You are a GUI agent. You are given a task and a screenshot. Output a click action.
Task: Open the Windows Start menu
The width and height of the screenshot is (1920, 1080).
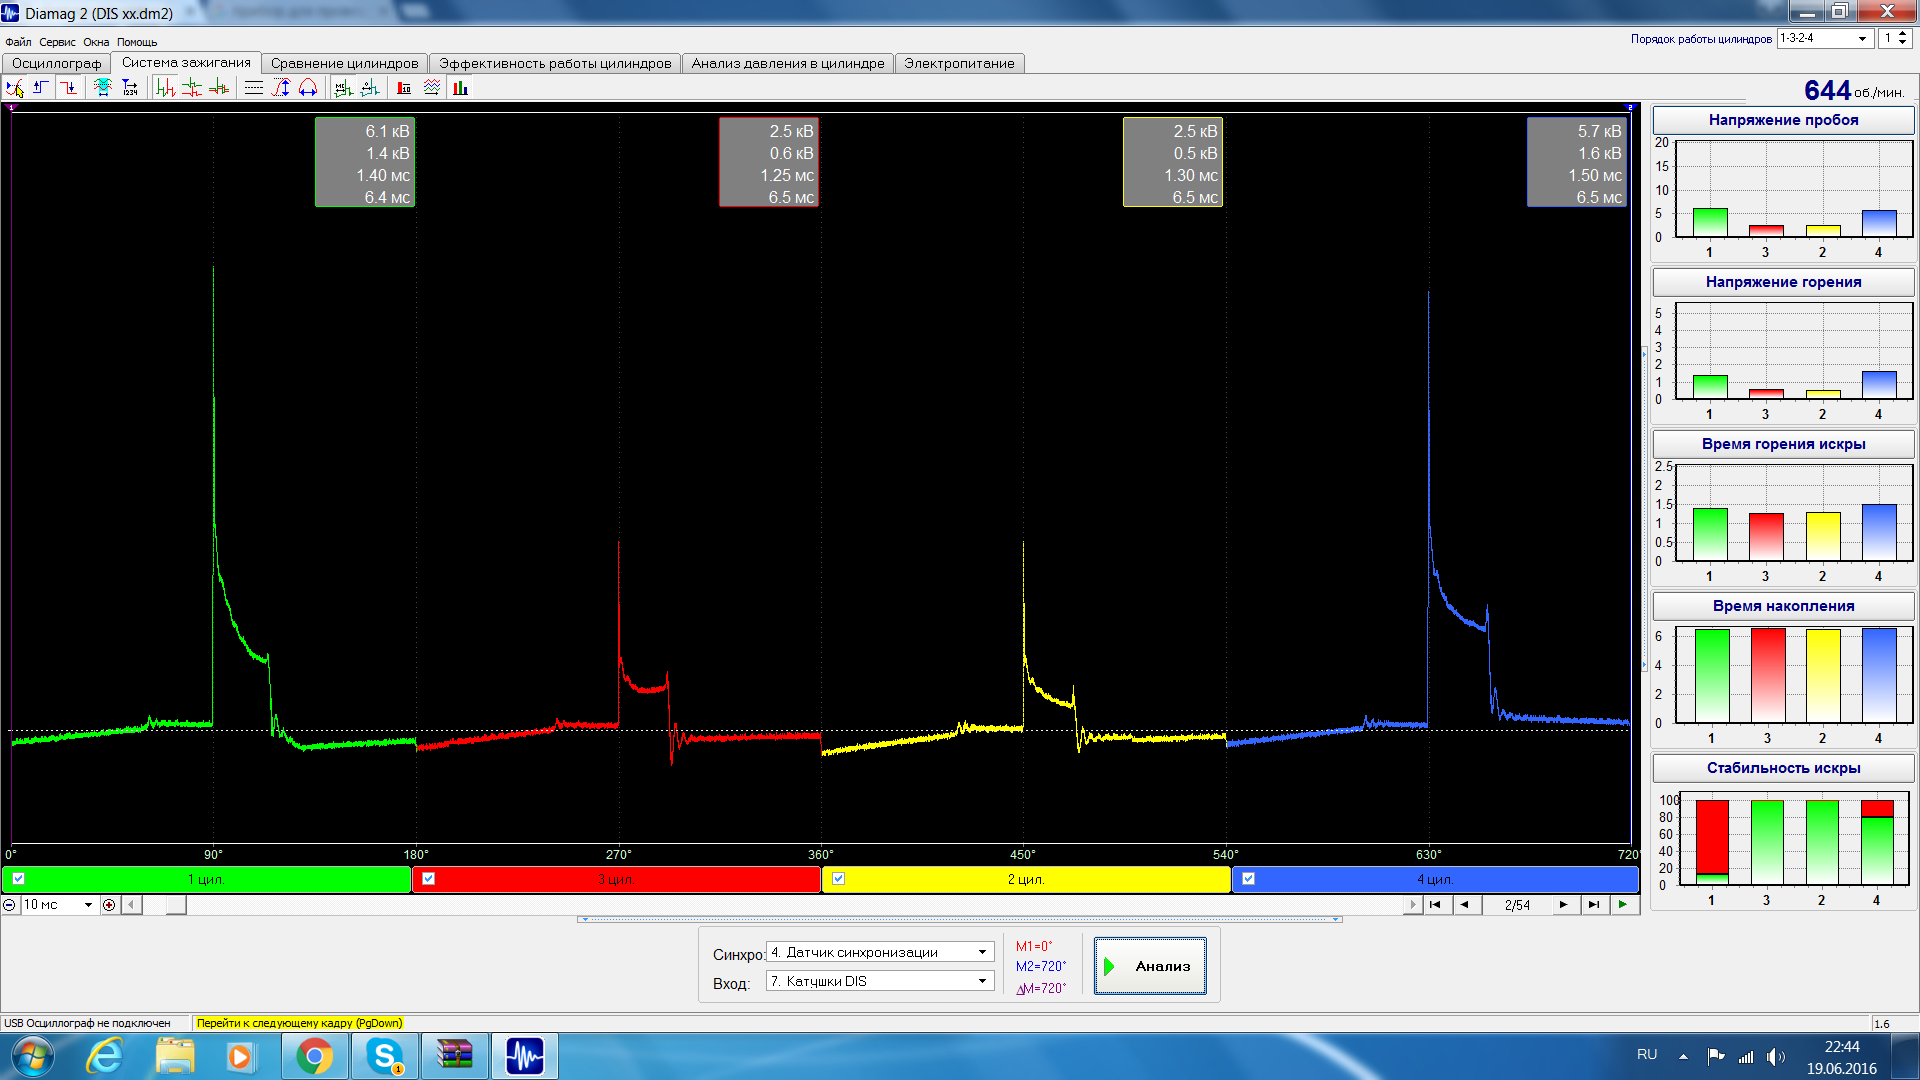point(32,1056)
